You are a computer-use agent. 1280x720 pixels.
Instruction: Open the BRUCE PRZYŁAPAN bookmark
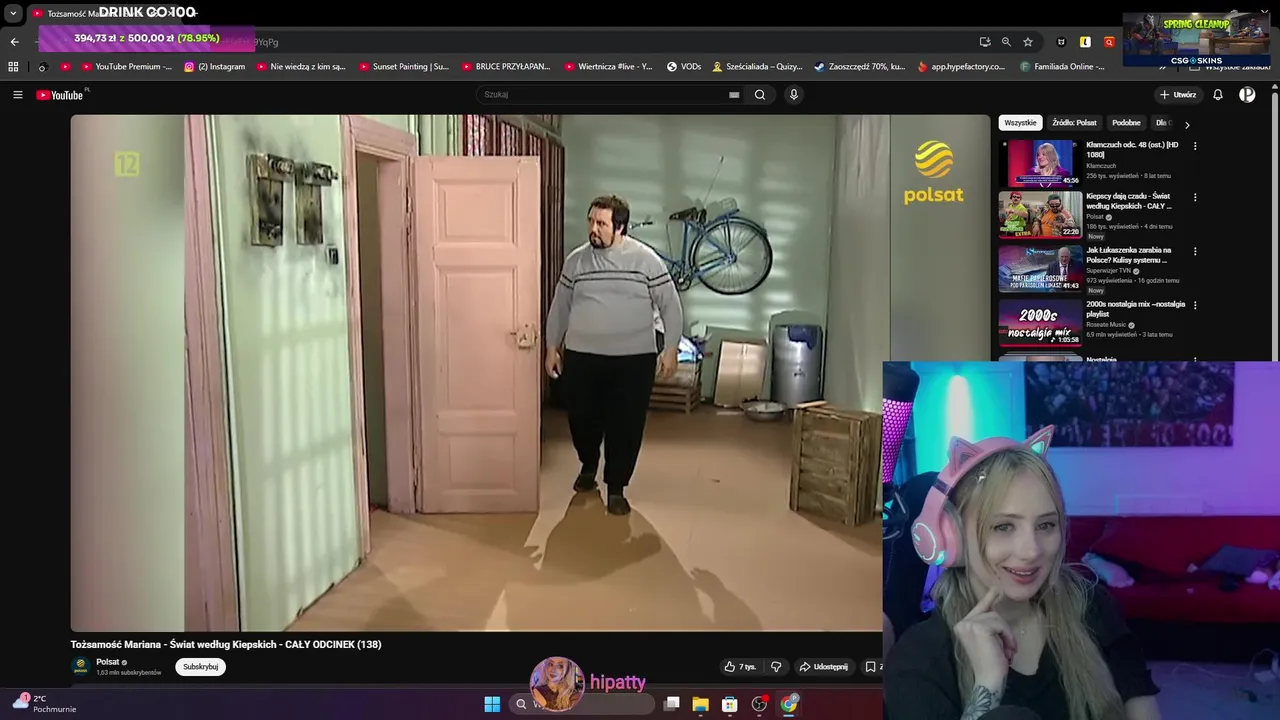[x=506, y=67]
